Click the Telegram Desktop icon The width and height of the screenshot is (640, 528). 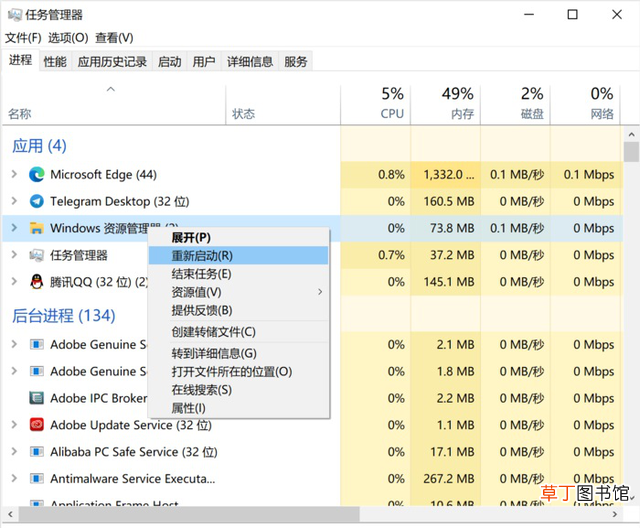point(37,201)
